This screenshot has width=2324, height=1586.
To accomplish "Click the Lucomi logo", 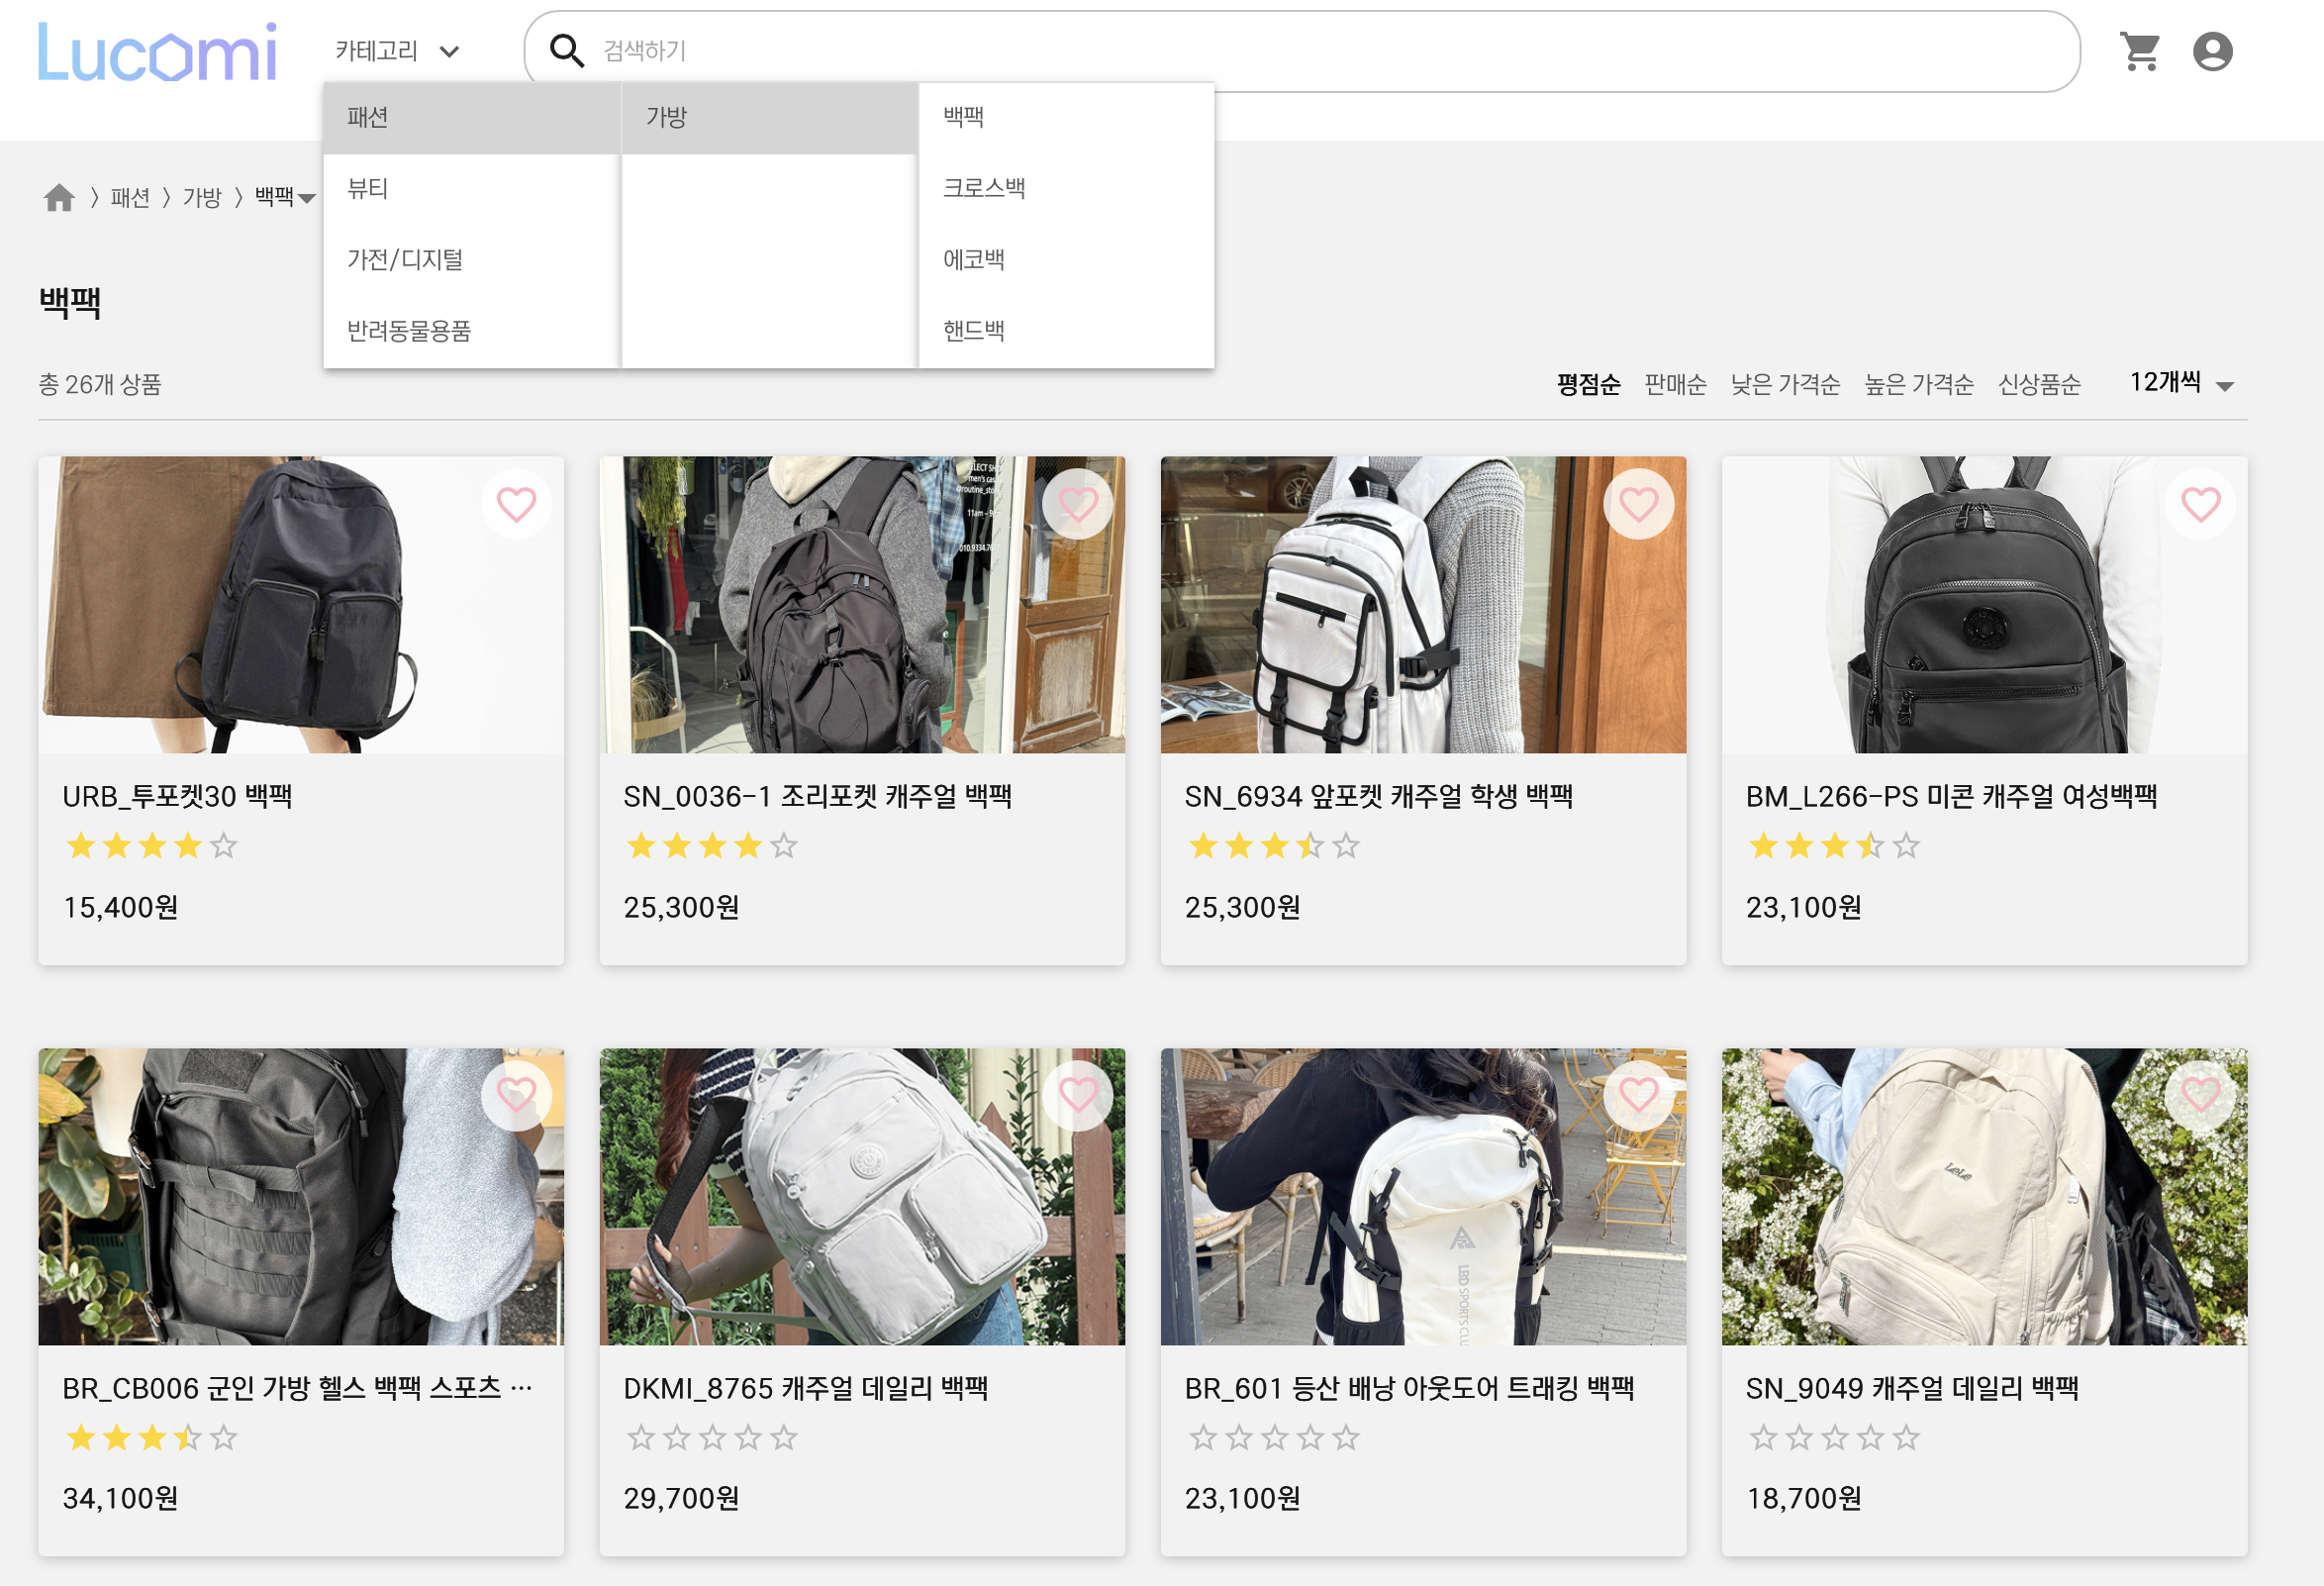I will [x=157, y=51].
